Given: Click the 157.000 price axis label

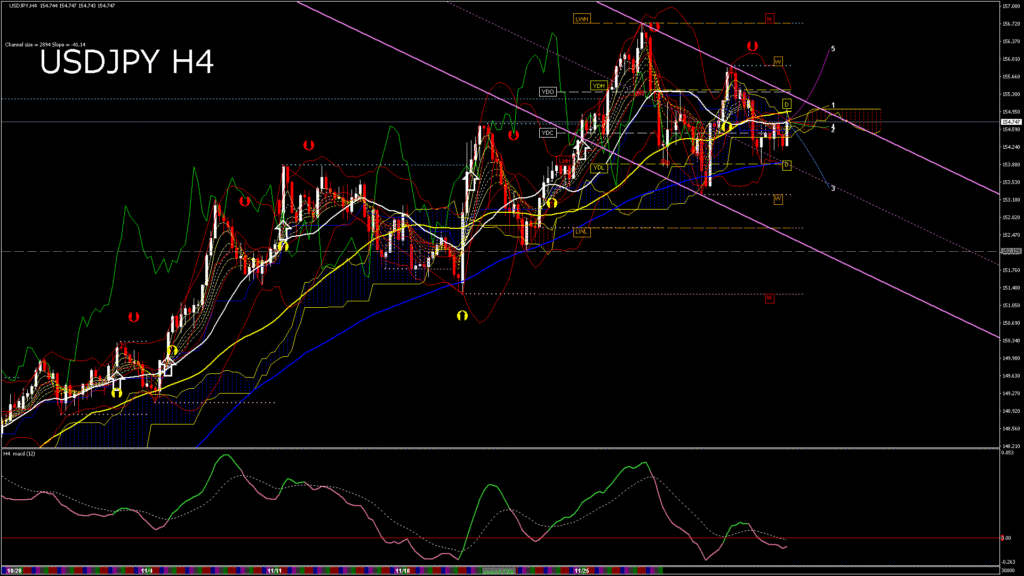Looking at the screenshot, I should (x=1011, y=6).
